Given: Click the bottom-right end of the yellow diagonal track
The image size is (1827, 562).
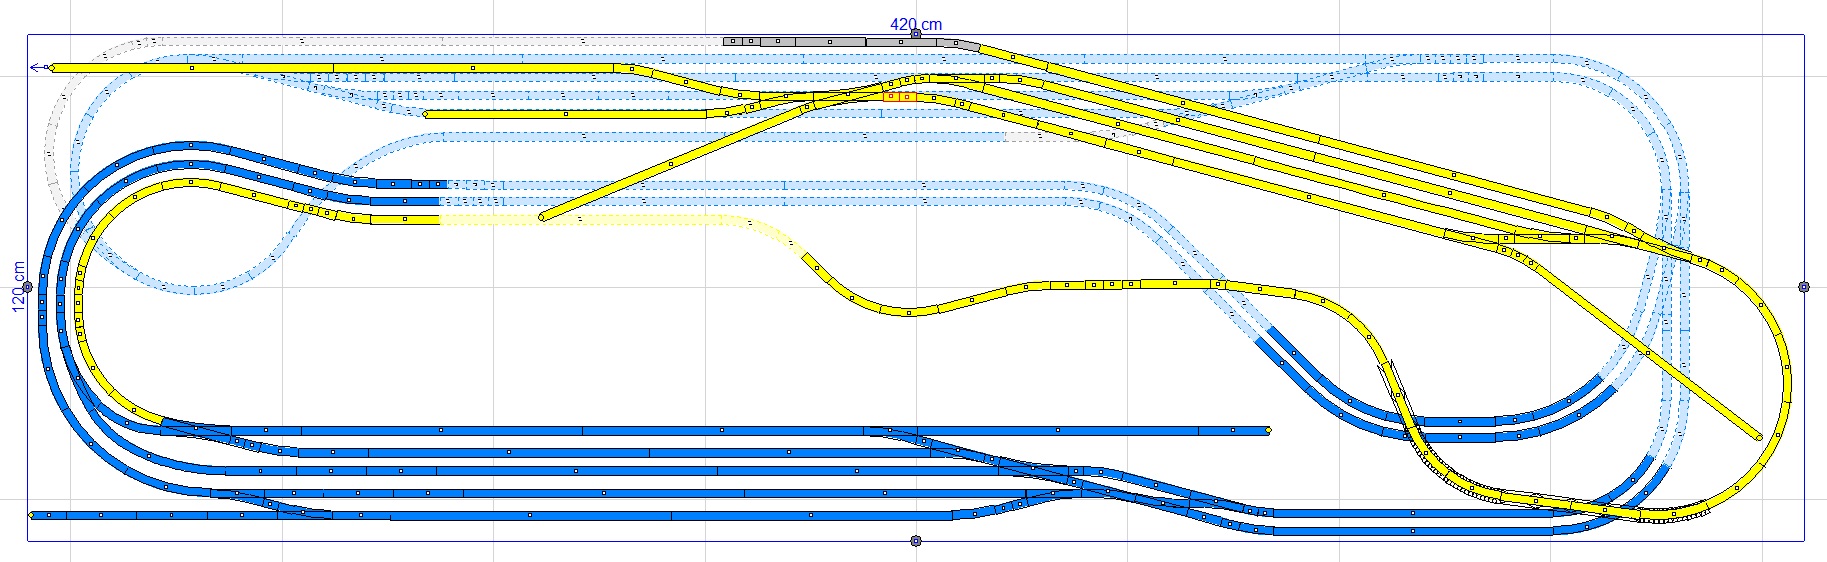Looking at the screenshot, I should [x=1758, y=437].
